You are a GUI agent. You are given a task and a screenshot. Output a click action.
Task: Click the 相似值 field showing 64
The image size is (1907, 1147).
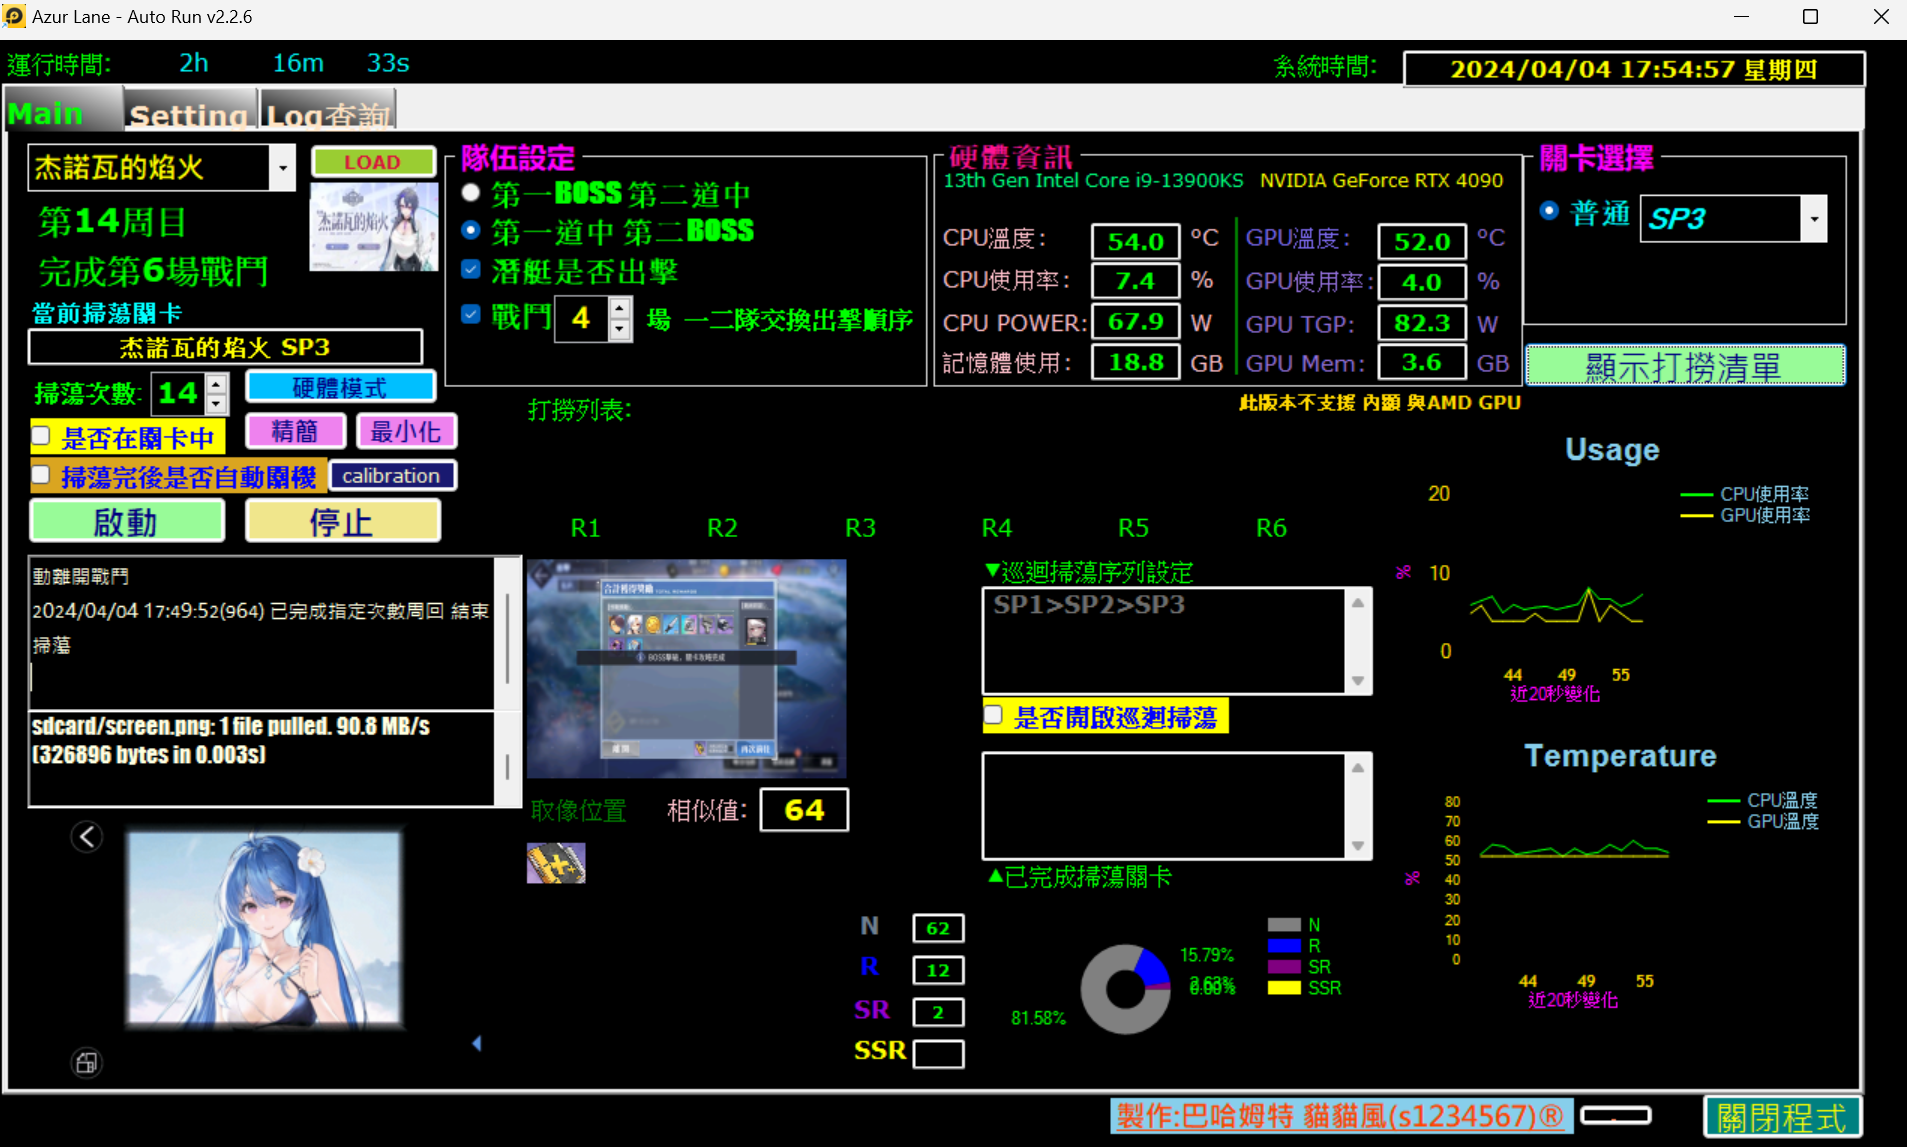(x=804, y=810)
